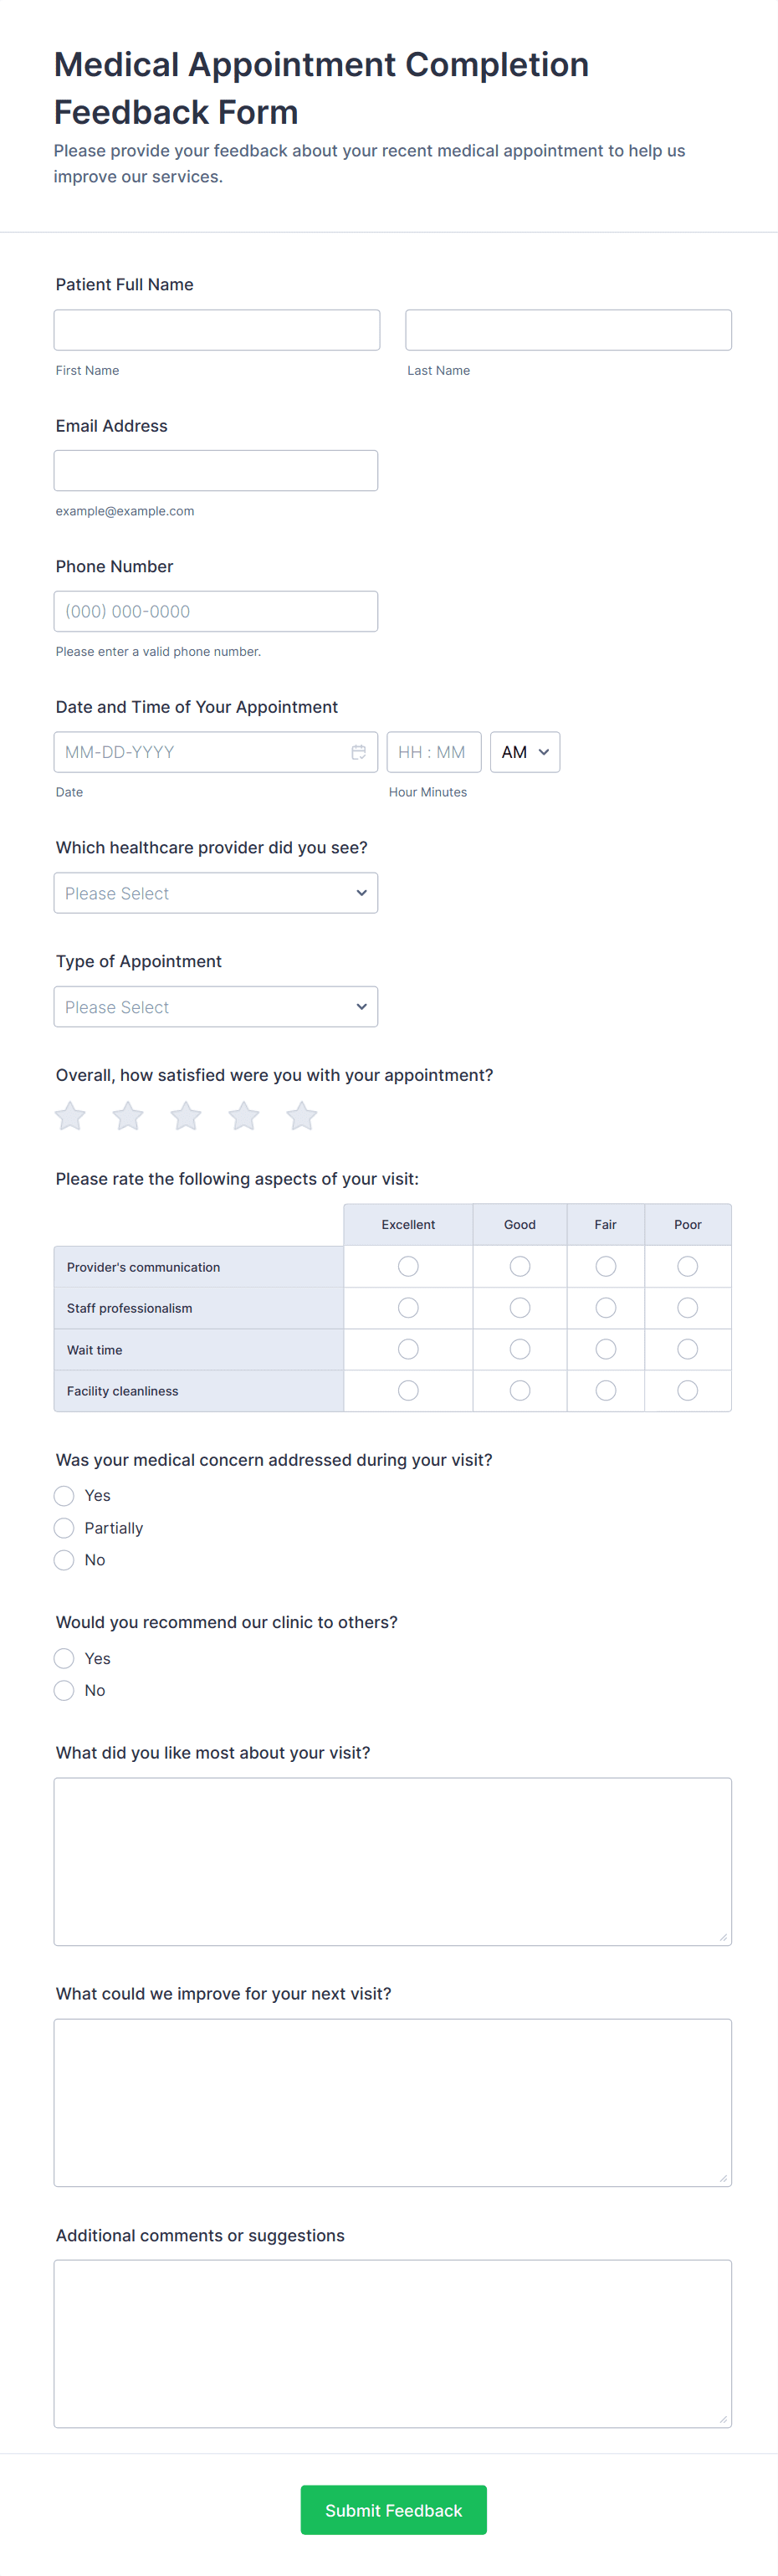Rate appointment with the first star

(70, 1116)
